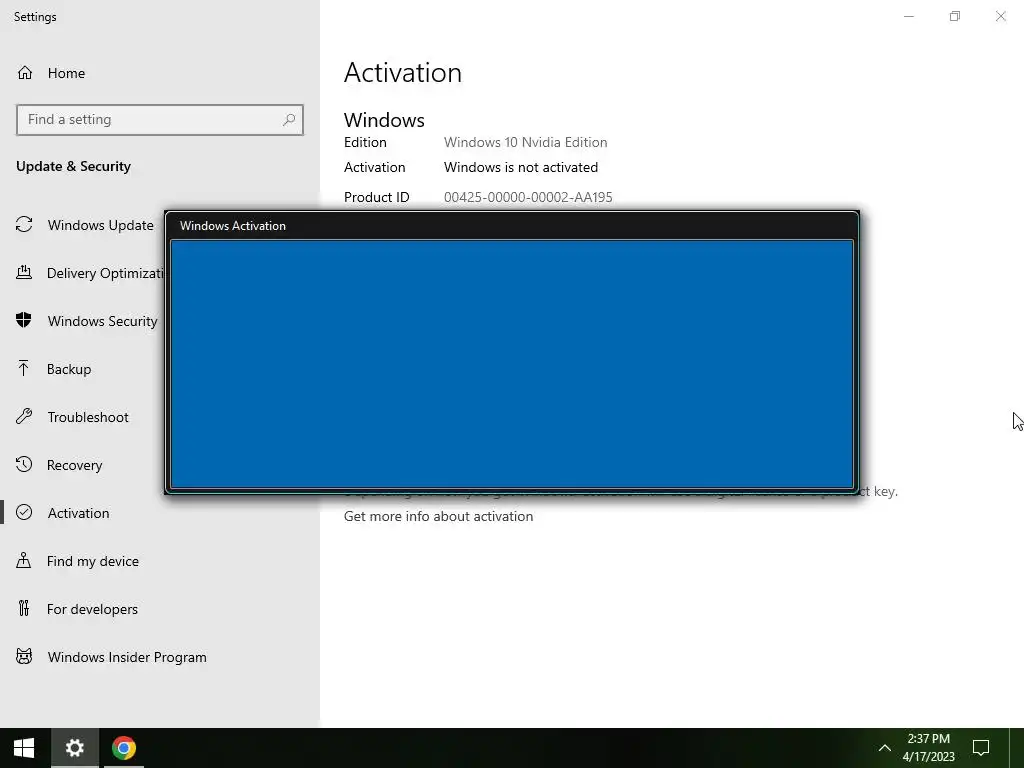Click the Windows Update sync arrows icon
Viewport: 1024px width, 768px height.
pos(24,225)
